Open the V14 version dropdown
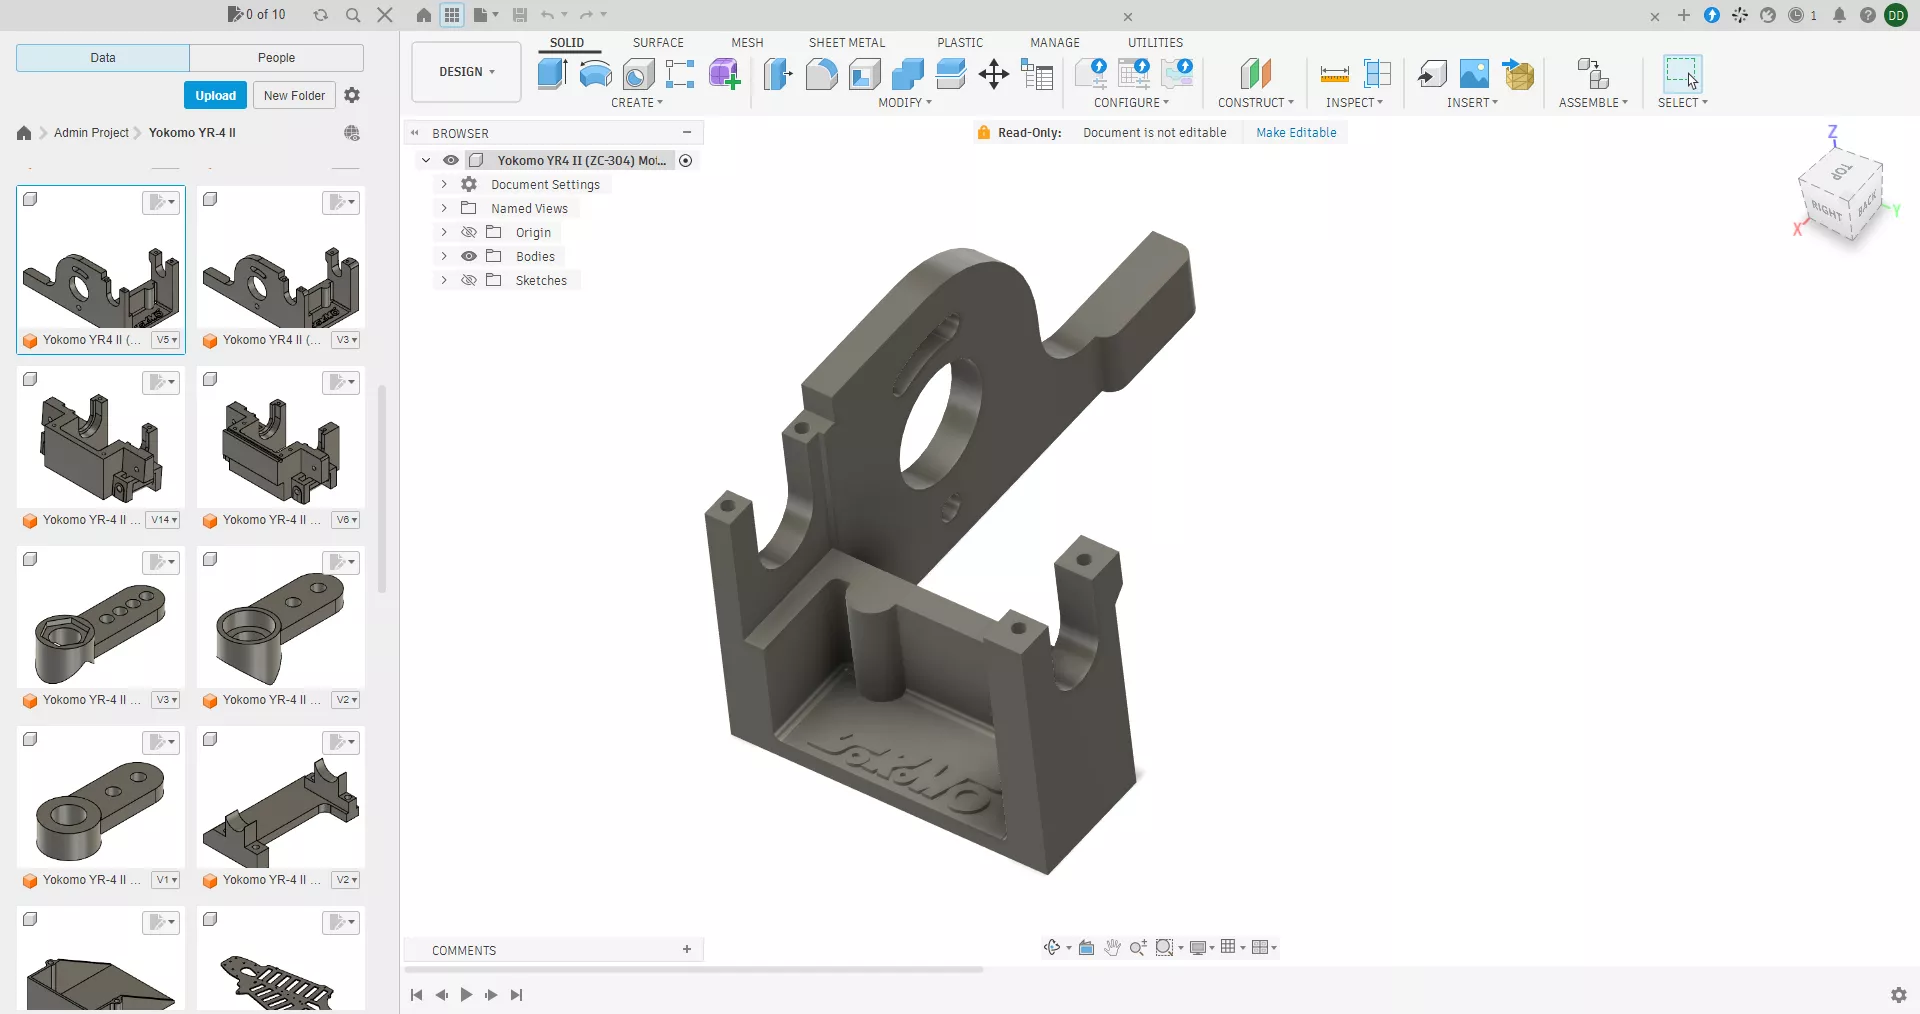This screenshot has width=1920, height=1014. tap(164, 520)
